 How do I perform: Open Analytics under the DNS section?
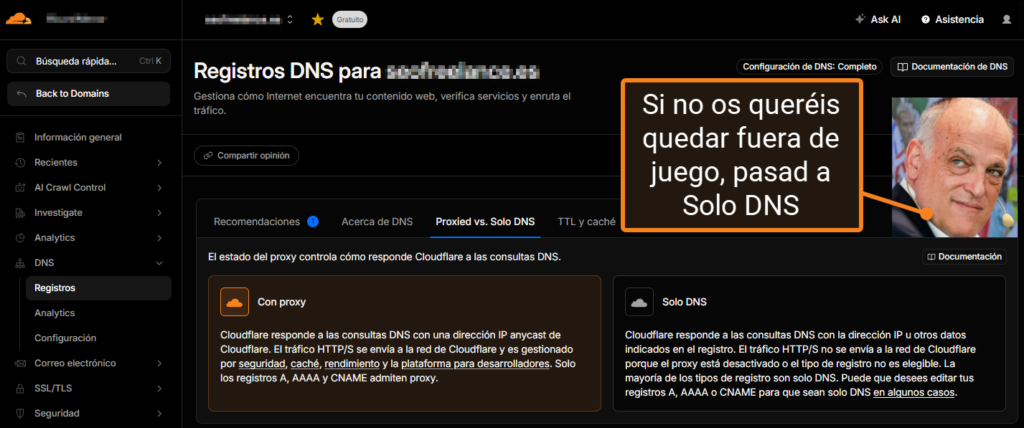coord(54,313)
